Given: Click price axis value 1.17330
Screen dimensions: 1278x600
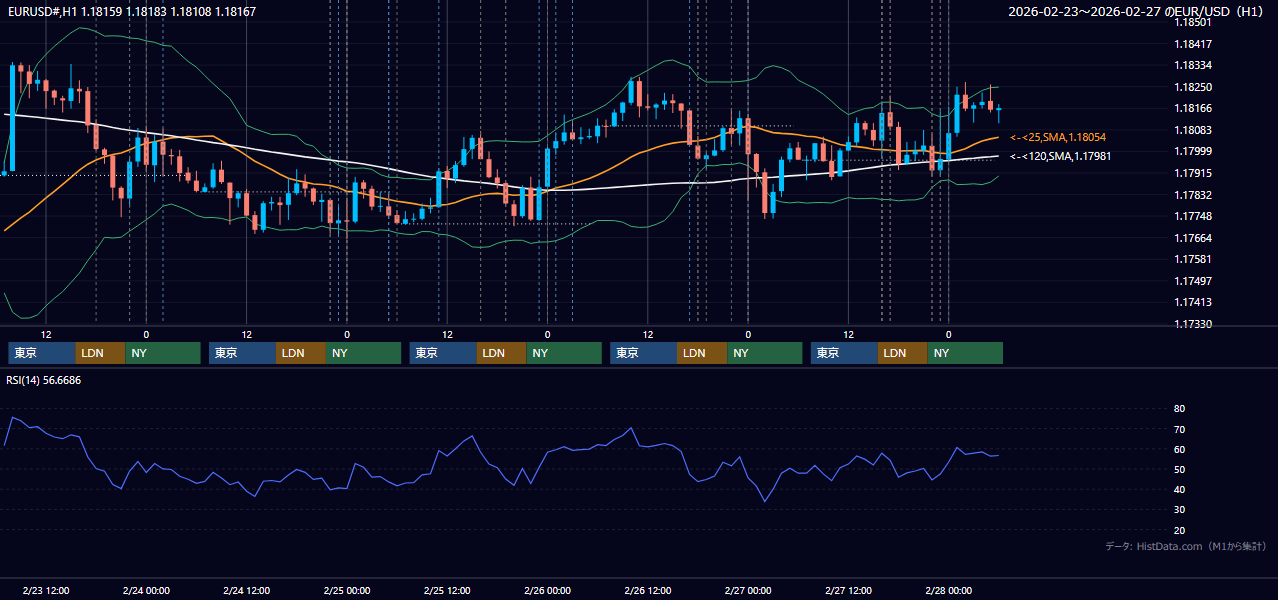Looking at the screenshot, I should point(1192,324).
